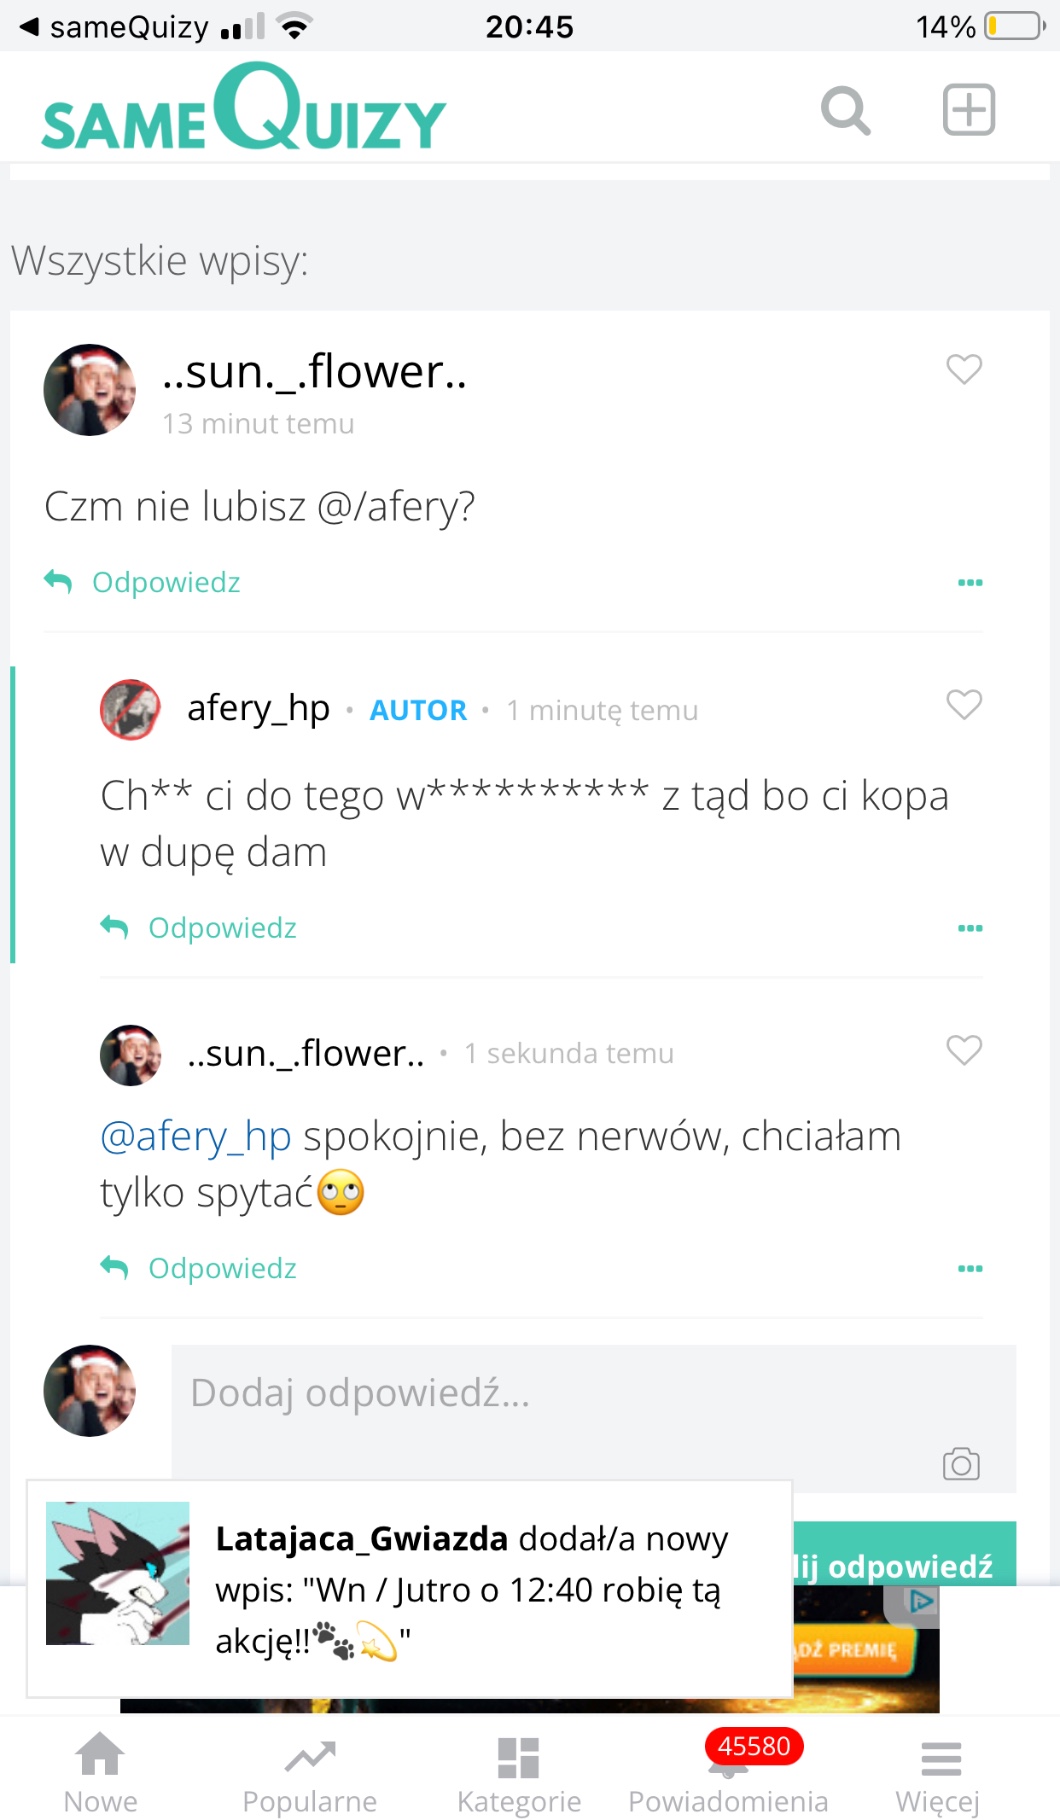Open SameQuizy logo home link
This screenshot has width=1060, height=1820.
[x=244, y=110]
